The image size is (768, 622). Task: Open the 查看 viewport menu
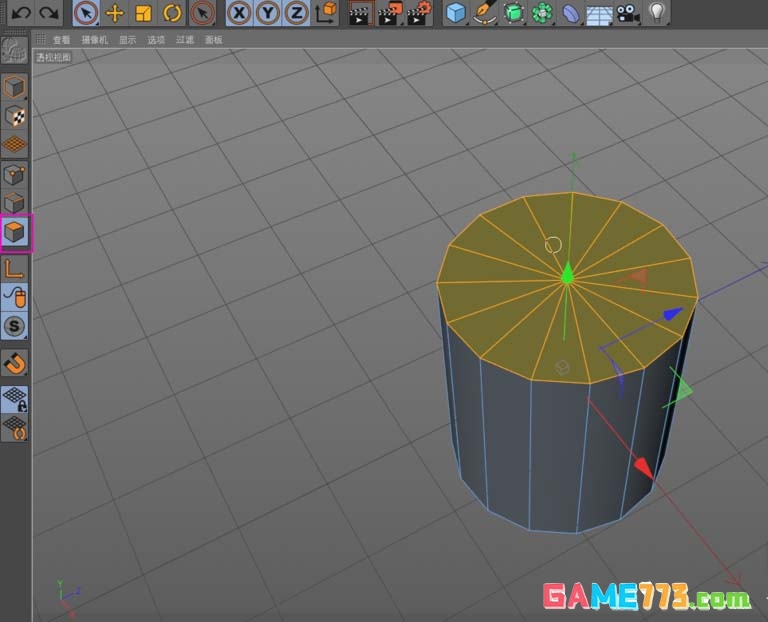point(62,40)
